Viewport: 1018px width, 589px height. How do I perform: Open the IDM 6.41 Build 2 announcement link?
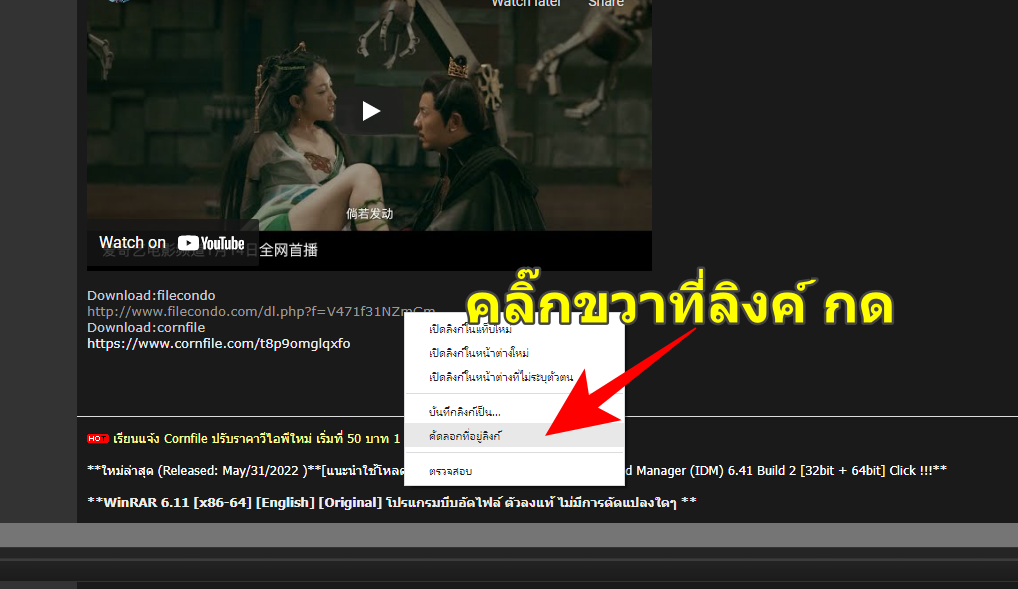517,470
